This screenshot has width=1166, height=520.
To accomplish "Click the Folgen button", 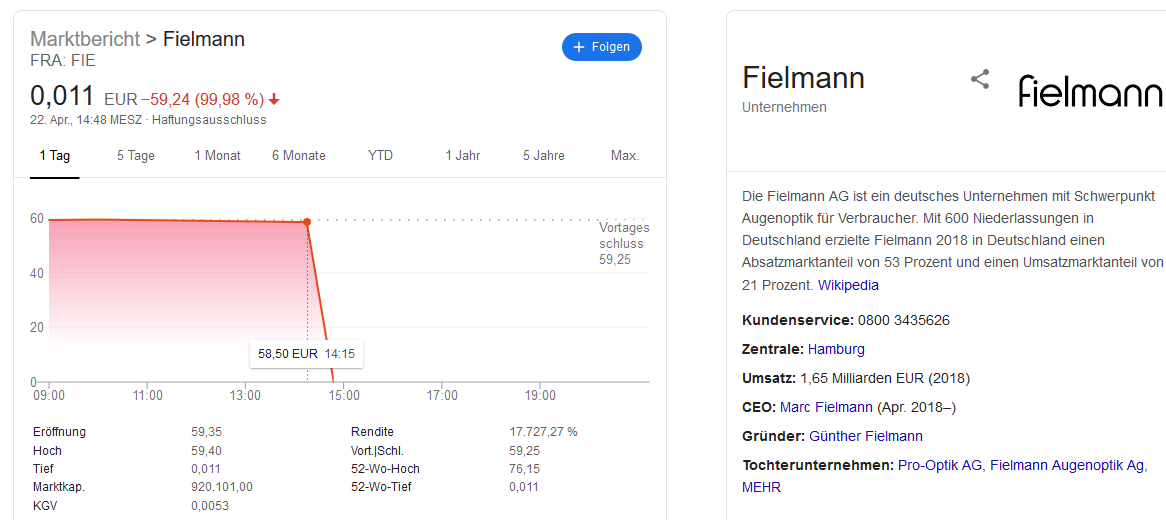I will [x=602, y=47].
